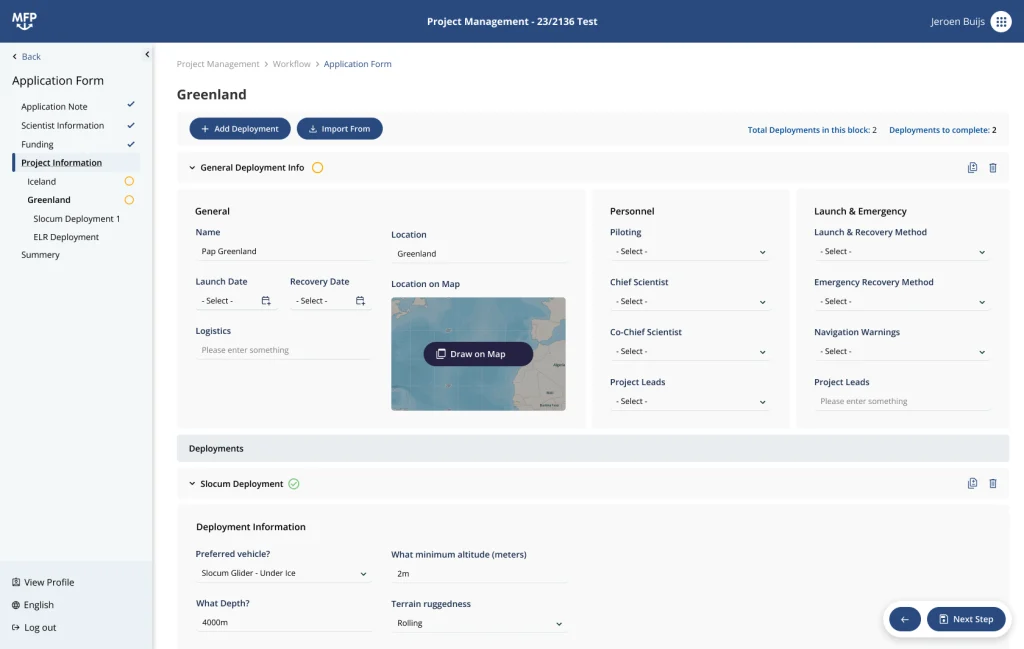
Task: Collapse the sidebar with the chevron
Action: pos(146,54)
